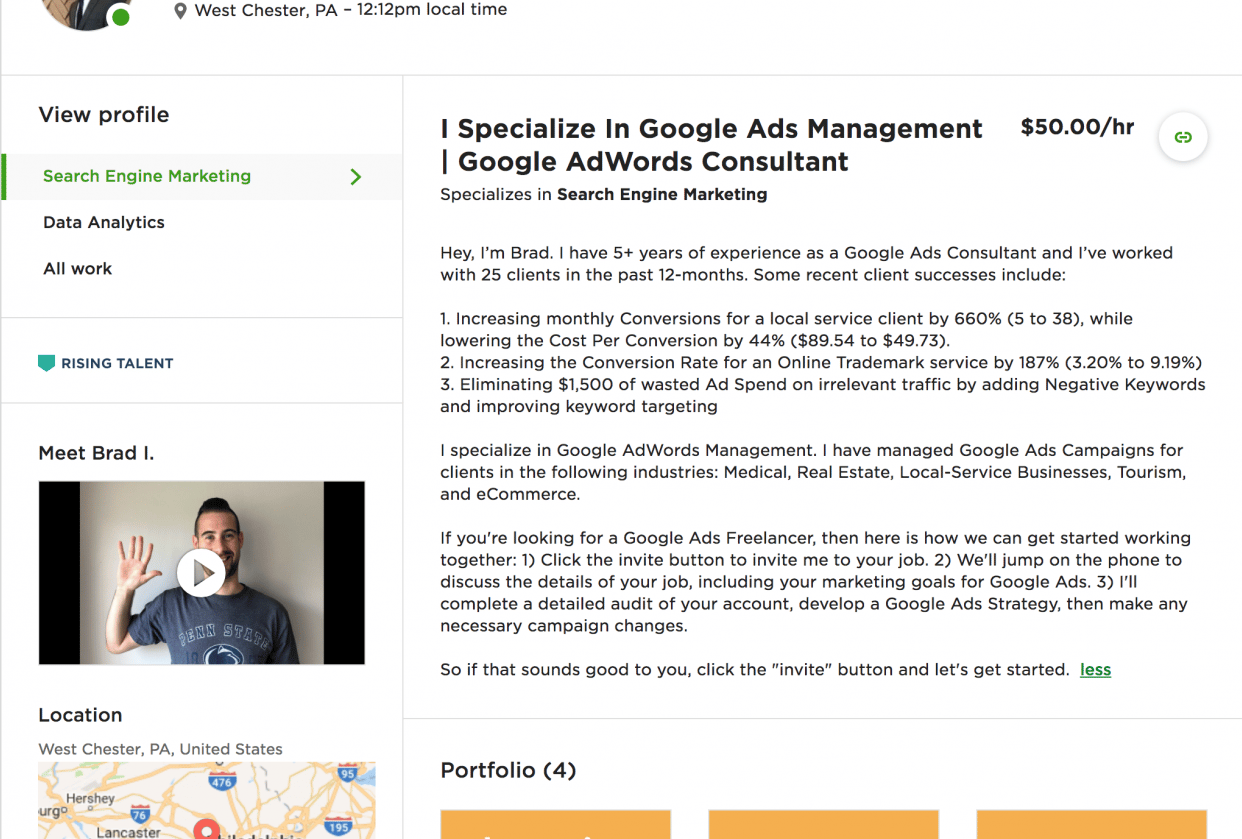This screenshot has width=1242, height=839.
Task: Open the first portfolio item
Action: (x=555, y=825)
